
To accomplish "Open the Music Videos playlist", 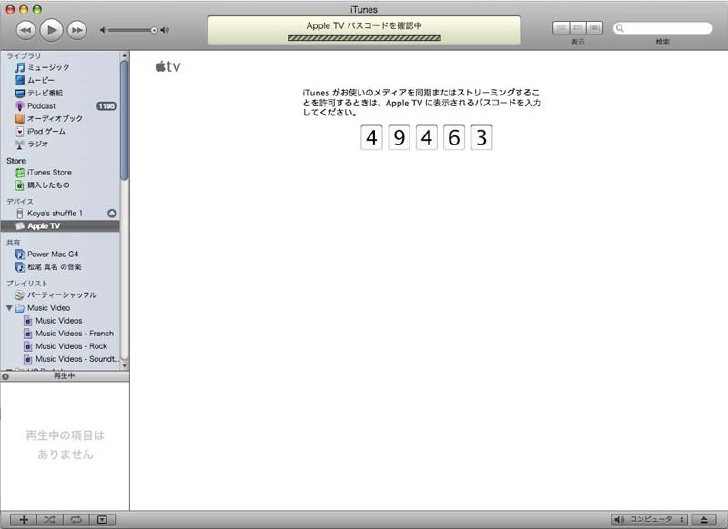I will [60, 321].
